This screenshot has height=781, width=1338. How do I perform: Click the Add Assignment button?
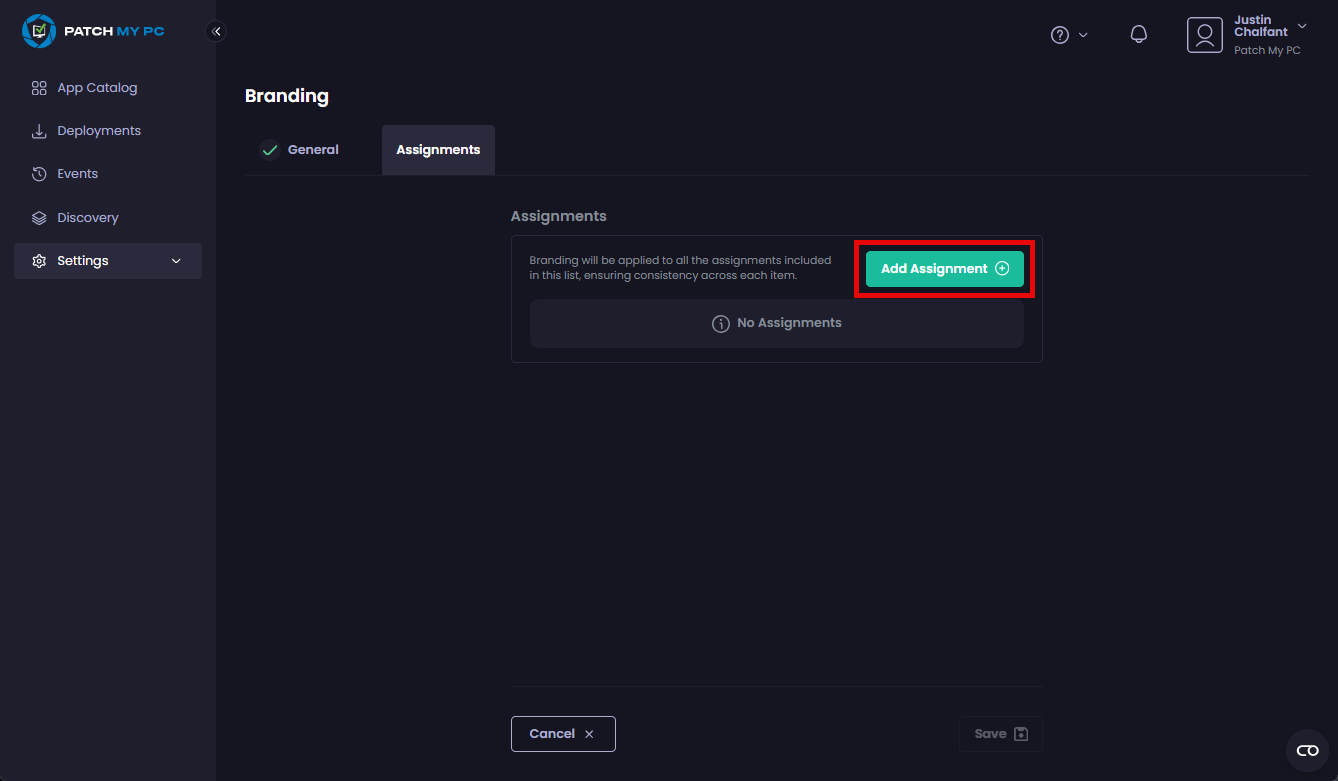click(x=944, y=269)
